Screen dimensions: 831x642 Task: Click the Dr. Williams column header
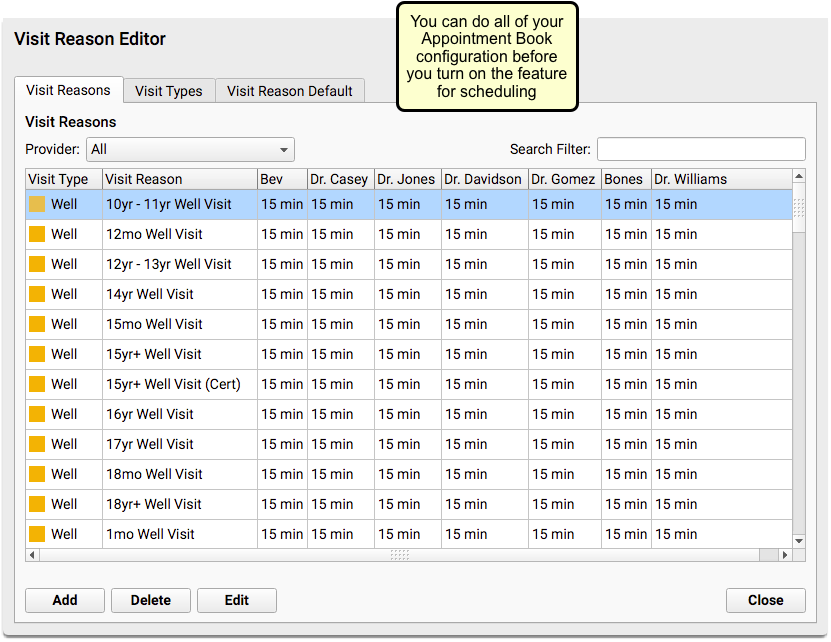[x=722, y=179]
